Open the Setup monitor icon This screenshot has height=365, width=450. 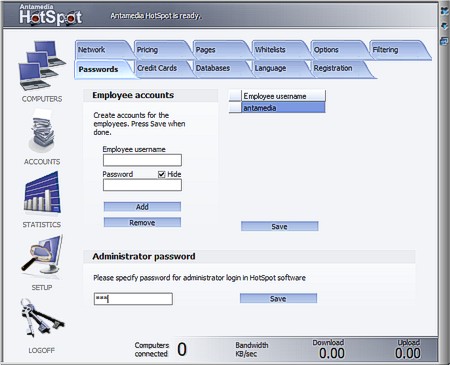click(x=42, y=256)
